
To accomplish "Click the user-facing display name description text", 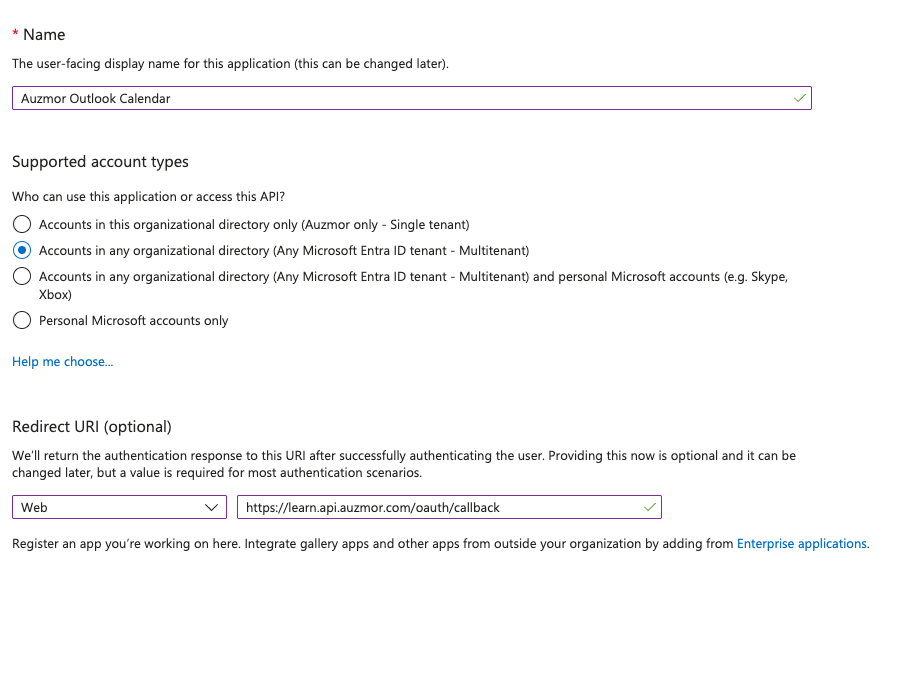I will tap(230, 64).
